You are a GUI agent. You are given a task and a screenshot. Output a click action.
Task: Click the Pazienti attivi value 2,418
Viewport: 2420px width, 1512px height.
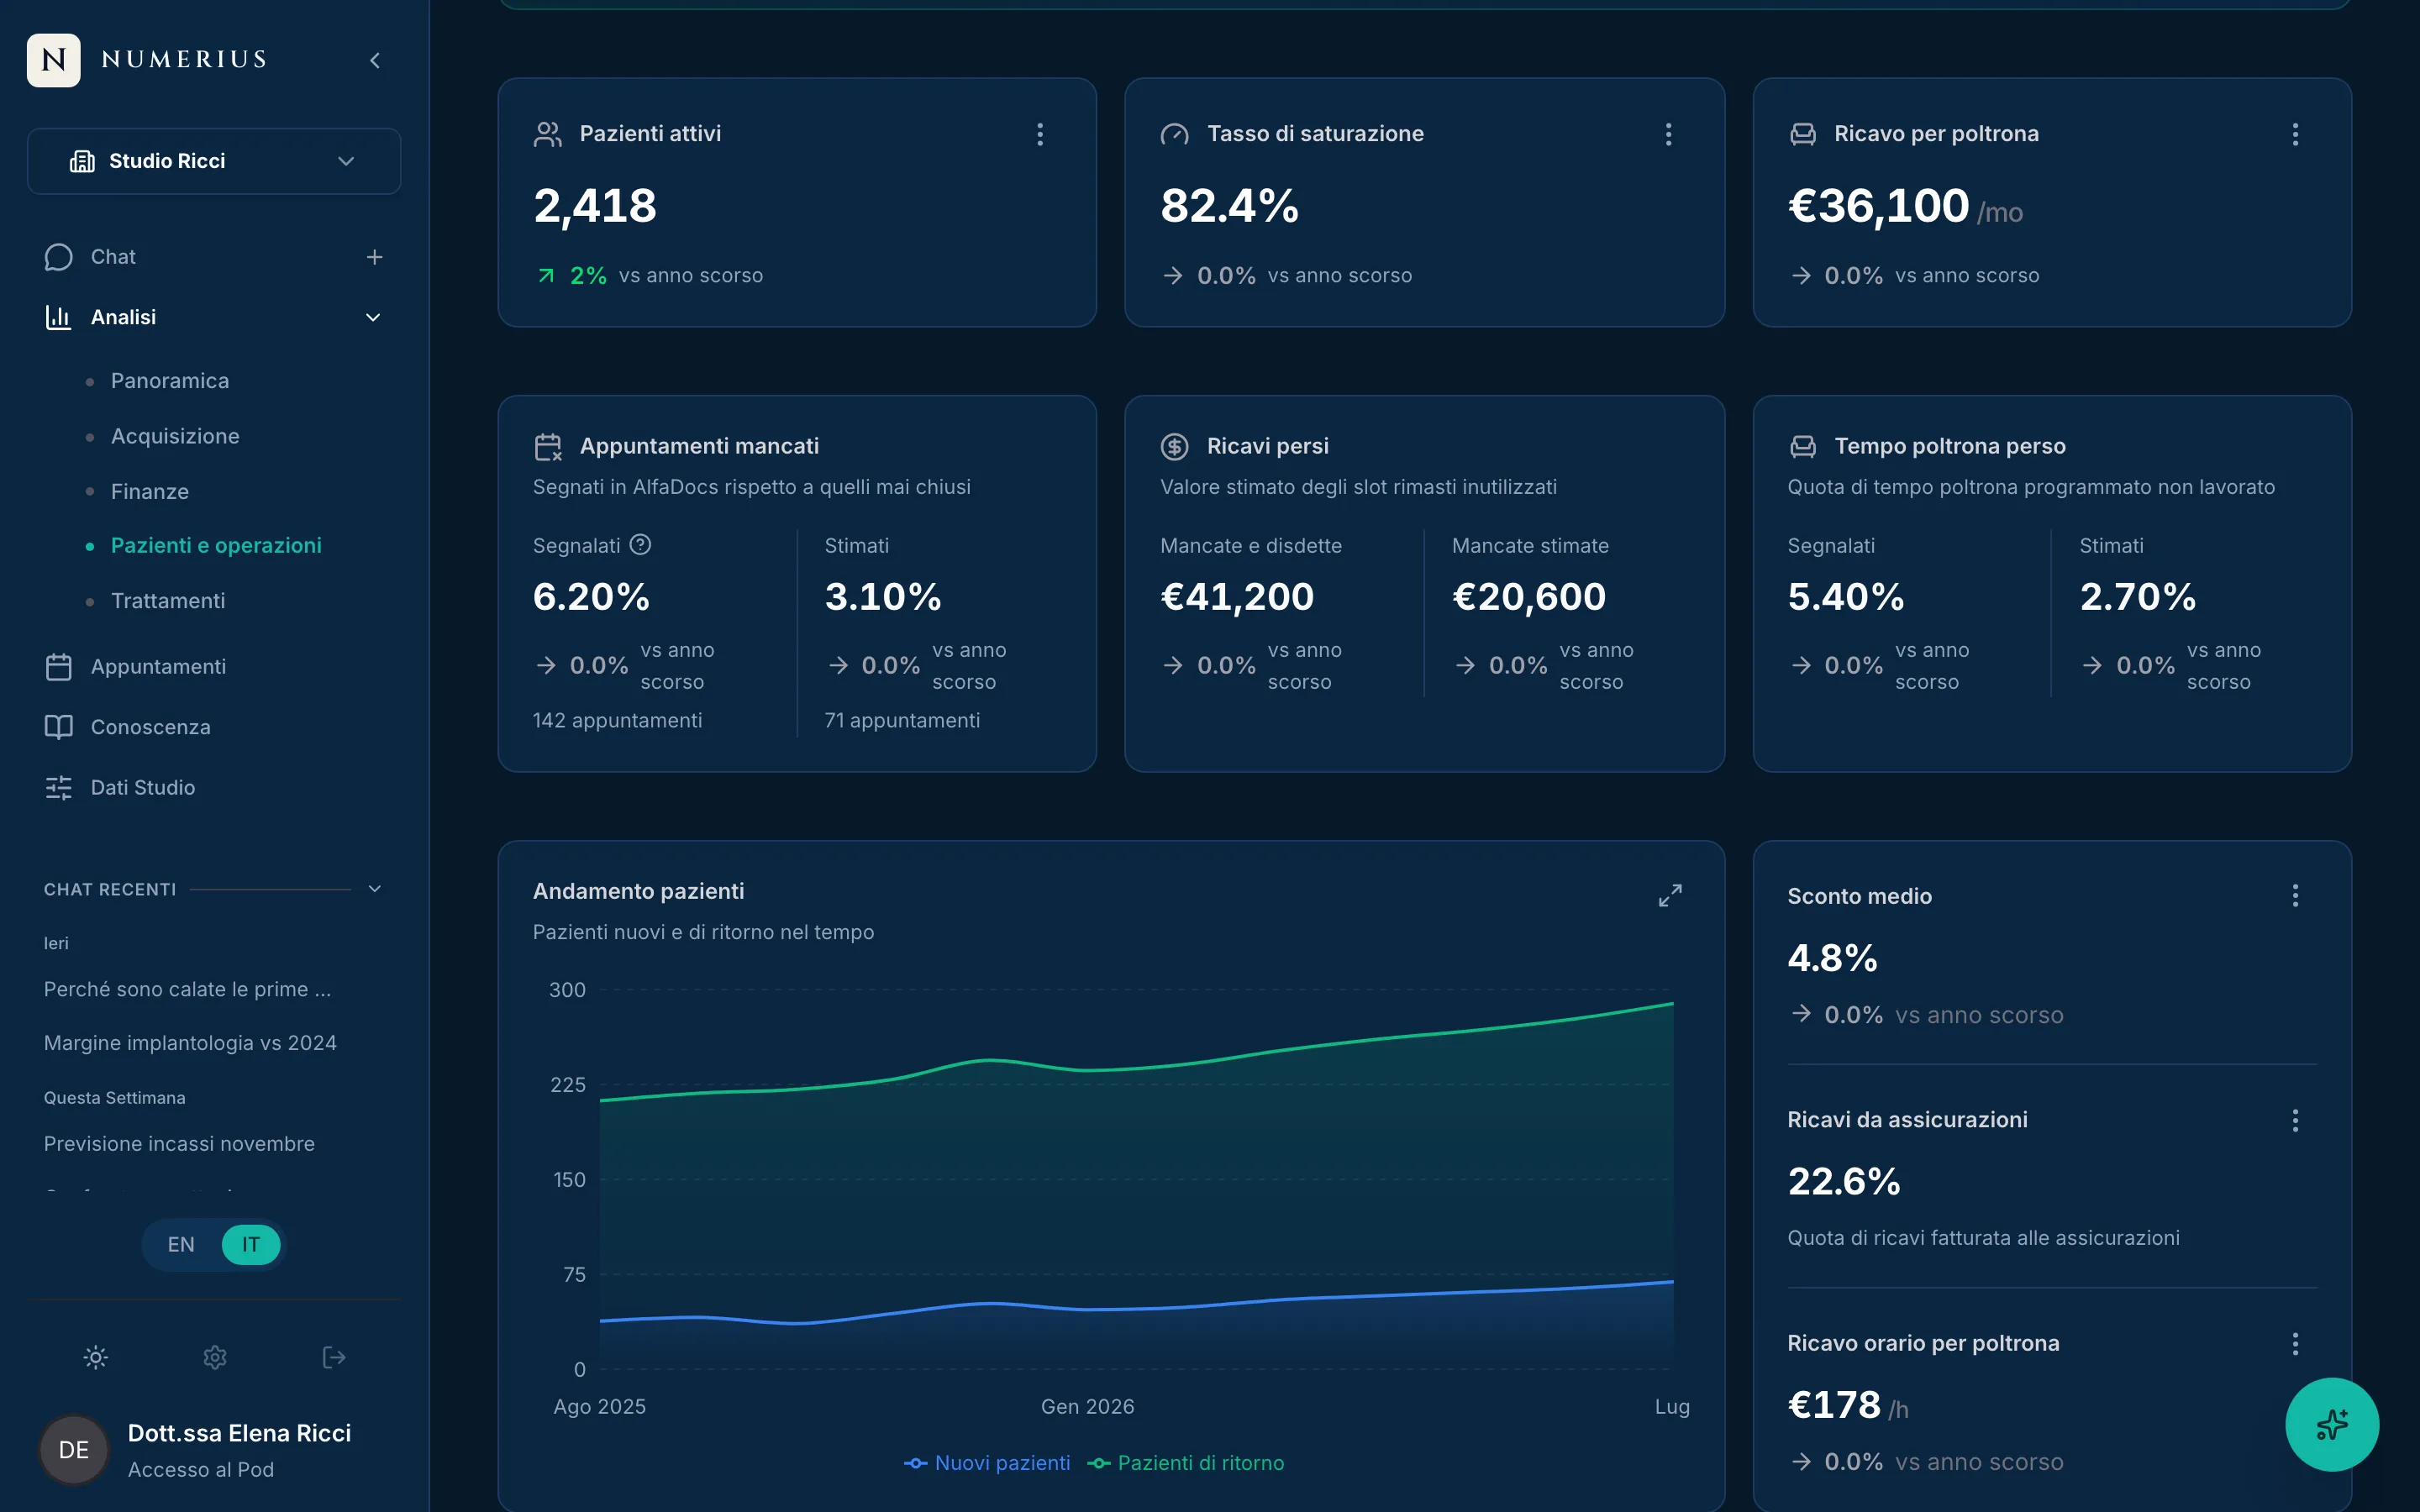tap(595, 206)
